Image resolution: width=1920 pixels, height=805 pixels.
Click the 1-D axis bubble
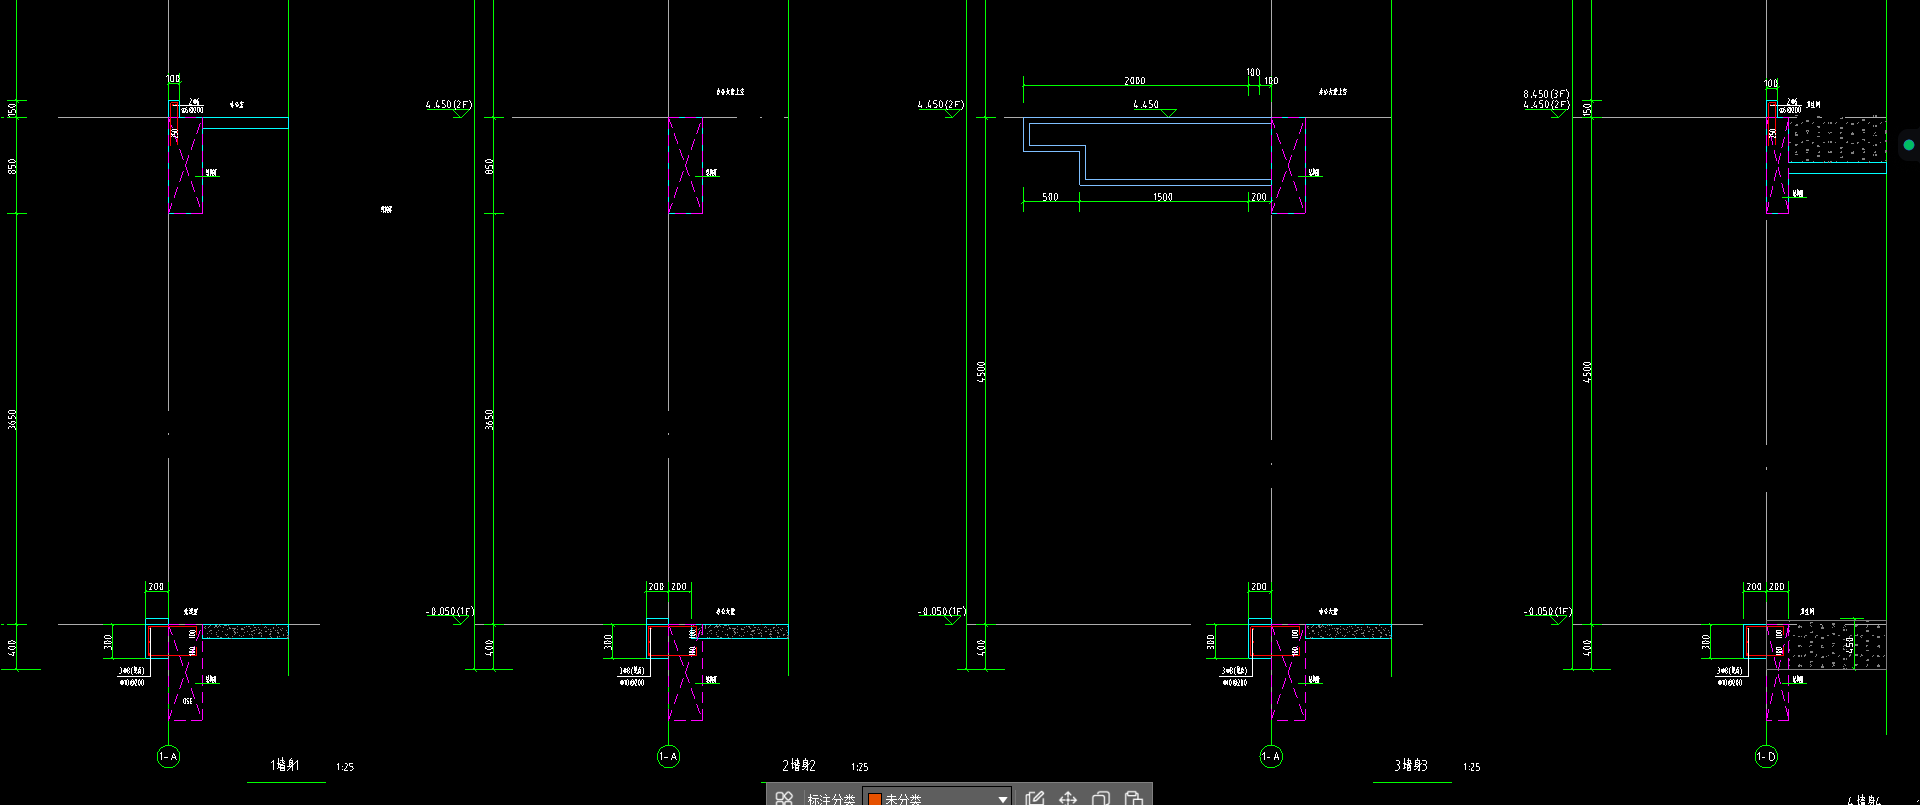pyautogui.click(x=1766, y=757)
